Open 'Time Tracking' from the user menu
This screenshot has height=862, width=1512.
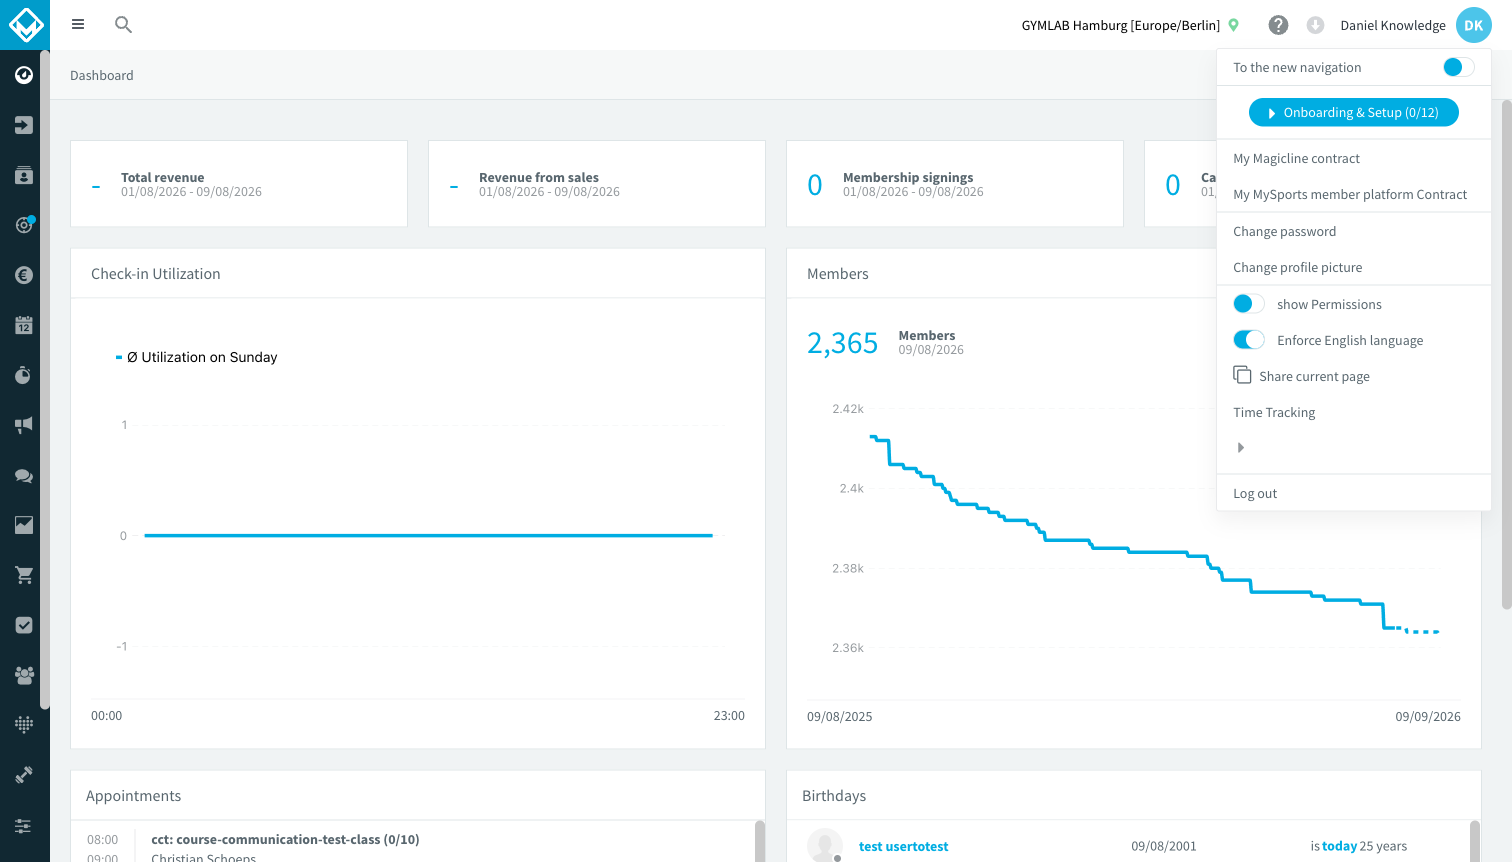[1274, 412]
